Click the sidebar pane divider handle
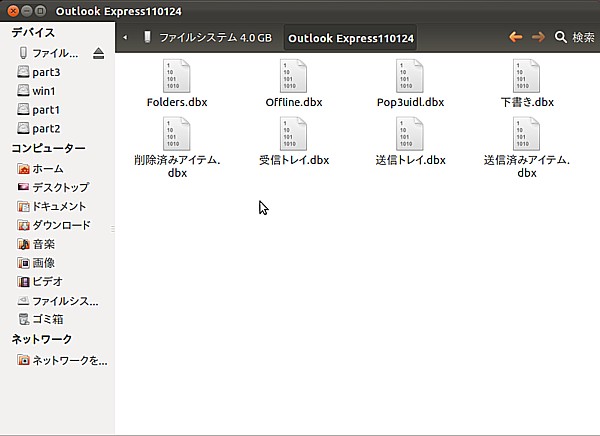The image size is (600, 436). pos(112,229)
